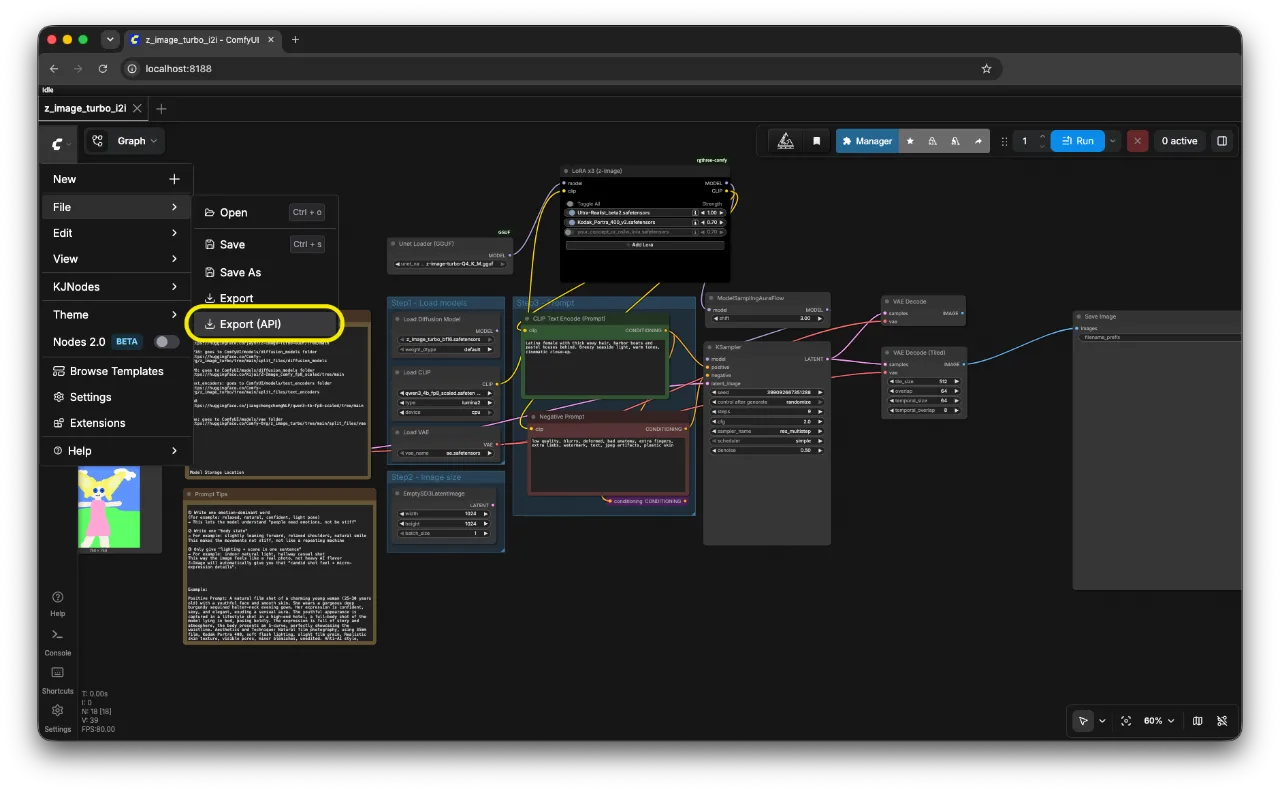Viewport: 1280px width, 791px height.
Task: Toggle the minimap icon
Action: click(x=1198, y=721)
